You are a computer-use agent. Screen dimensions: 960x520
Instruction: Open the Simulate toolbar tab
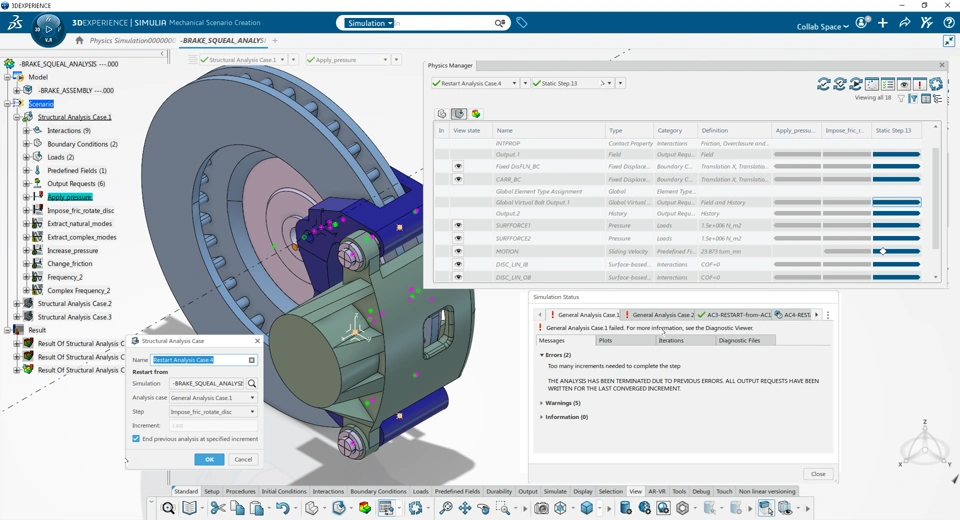[555, 491]
